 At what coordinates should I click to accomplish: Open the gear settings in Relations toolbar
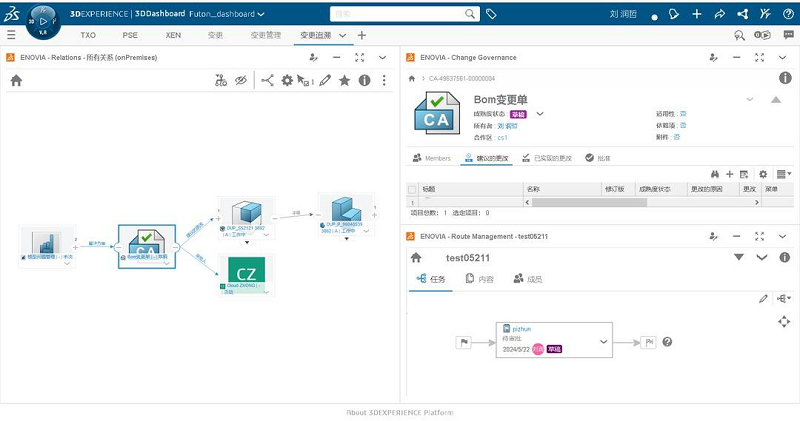pos(287,81)
